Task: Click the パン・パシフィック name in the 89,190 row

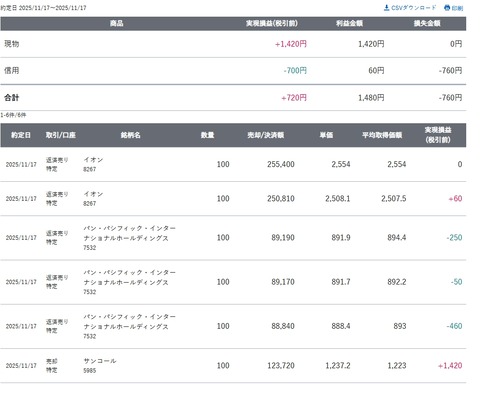Action: pos(129,233)
